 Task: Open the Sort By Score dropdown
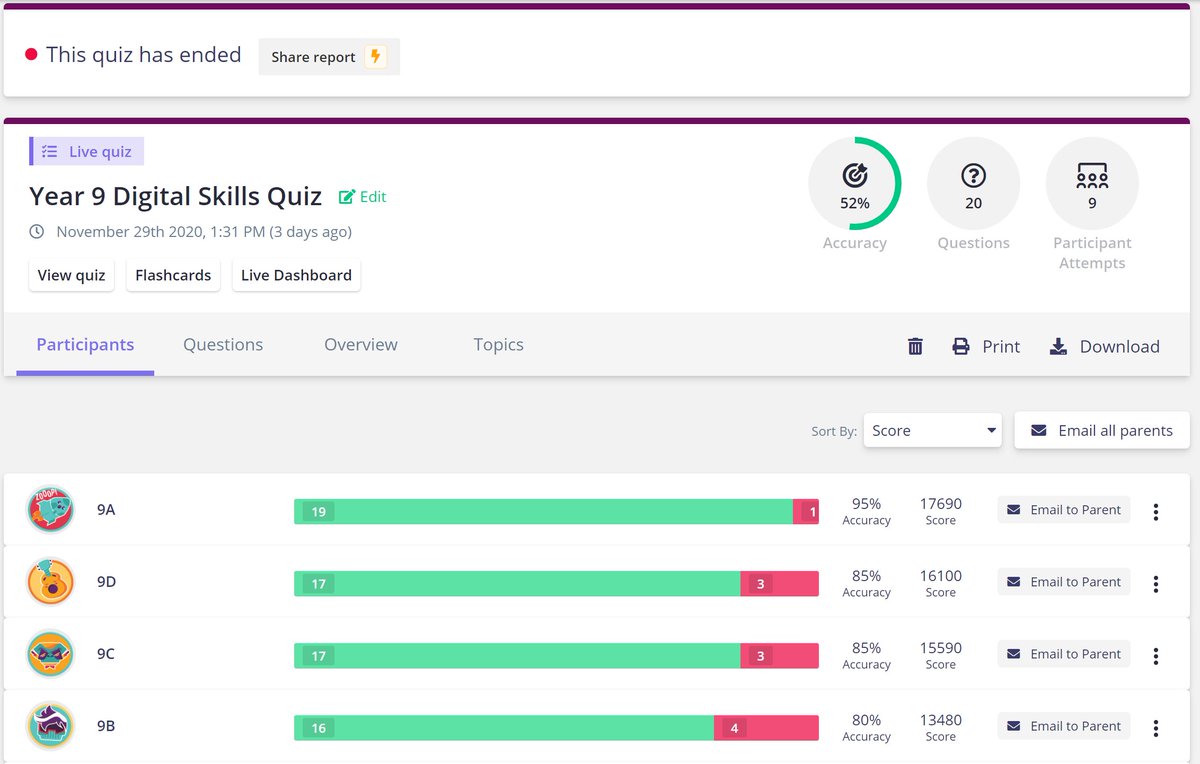[932, 430]
